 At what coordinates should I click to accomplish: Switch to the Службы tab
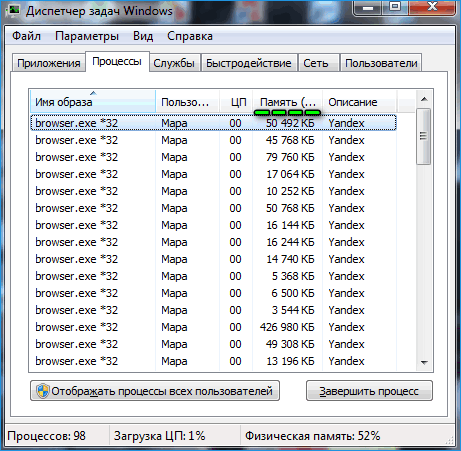point(174,63)
